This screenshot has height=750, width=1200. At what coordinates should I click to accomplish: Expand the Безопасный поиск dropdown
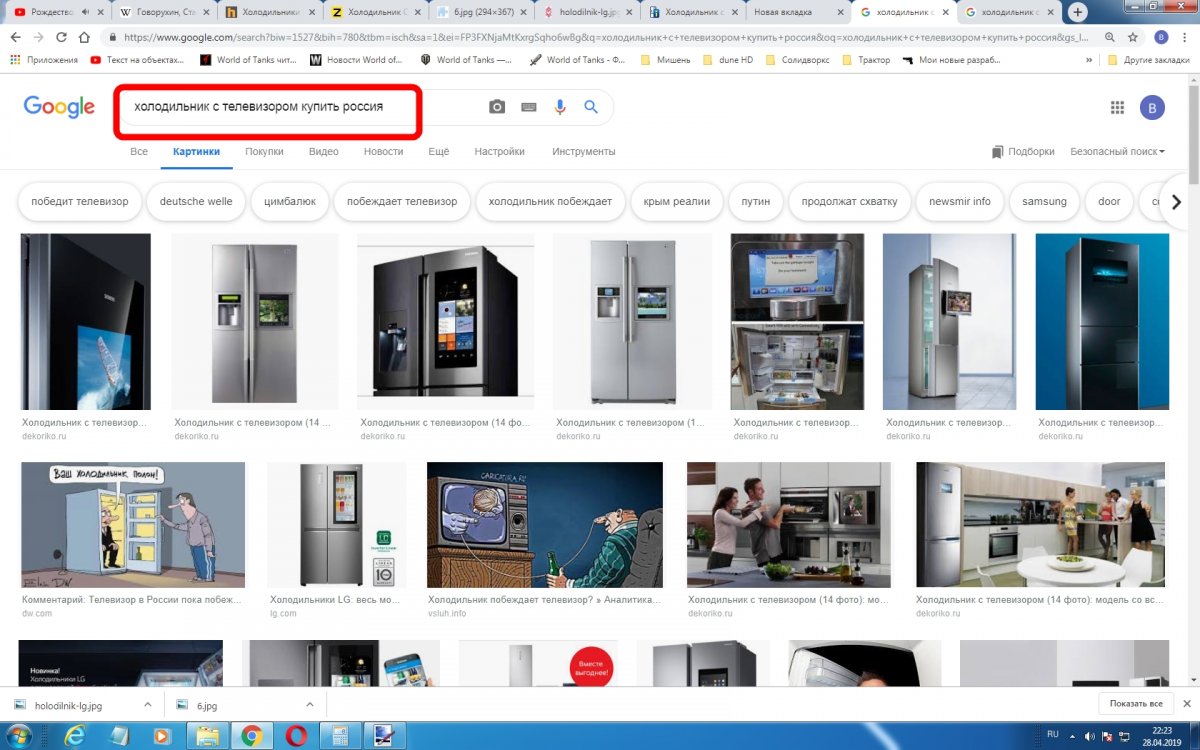point(1117,152)
